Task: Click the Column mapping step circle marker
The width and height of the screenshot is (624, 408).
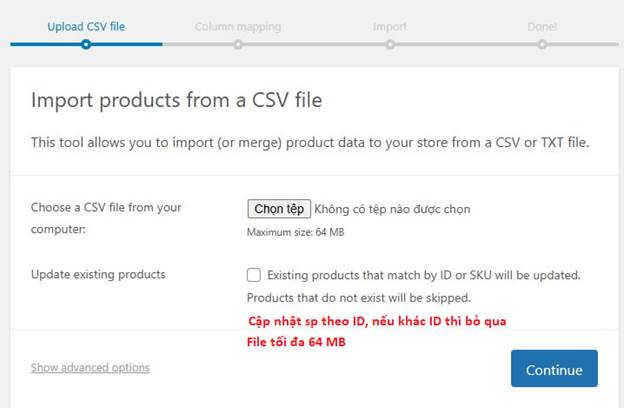Action: point(238,44)
